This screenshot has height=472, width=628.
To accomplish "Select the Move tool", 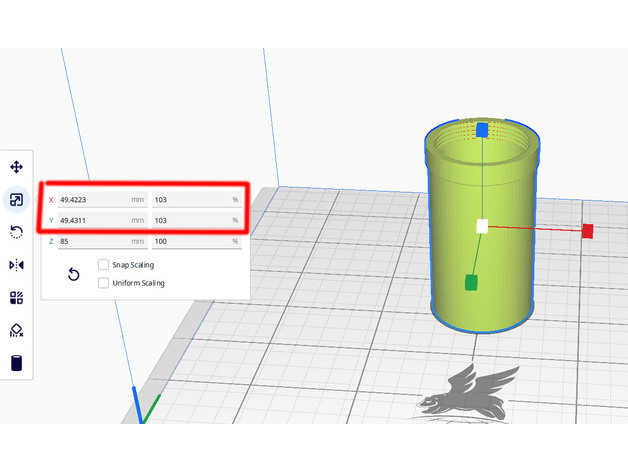I will pos(16,167).
